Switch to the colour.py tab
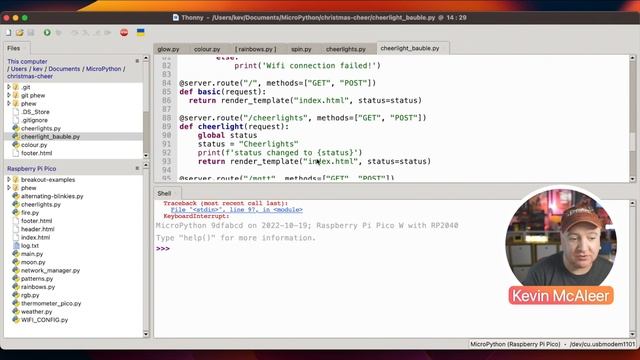The height and width of the screenshot is (360, 640). 207,49
